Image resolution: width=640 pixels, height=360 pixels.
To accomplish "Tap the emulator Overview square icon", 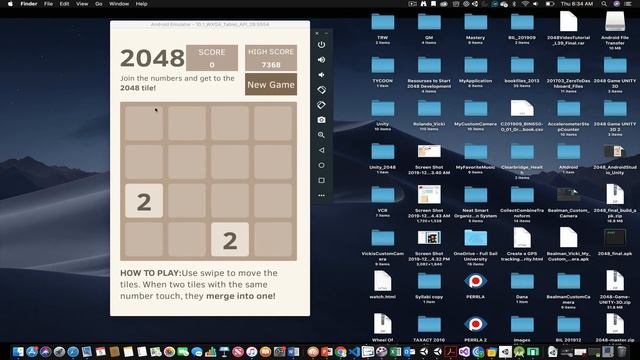I will (322, 180).
